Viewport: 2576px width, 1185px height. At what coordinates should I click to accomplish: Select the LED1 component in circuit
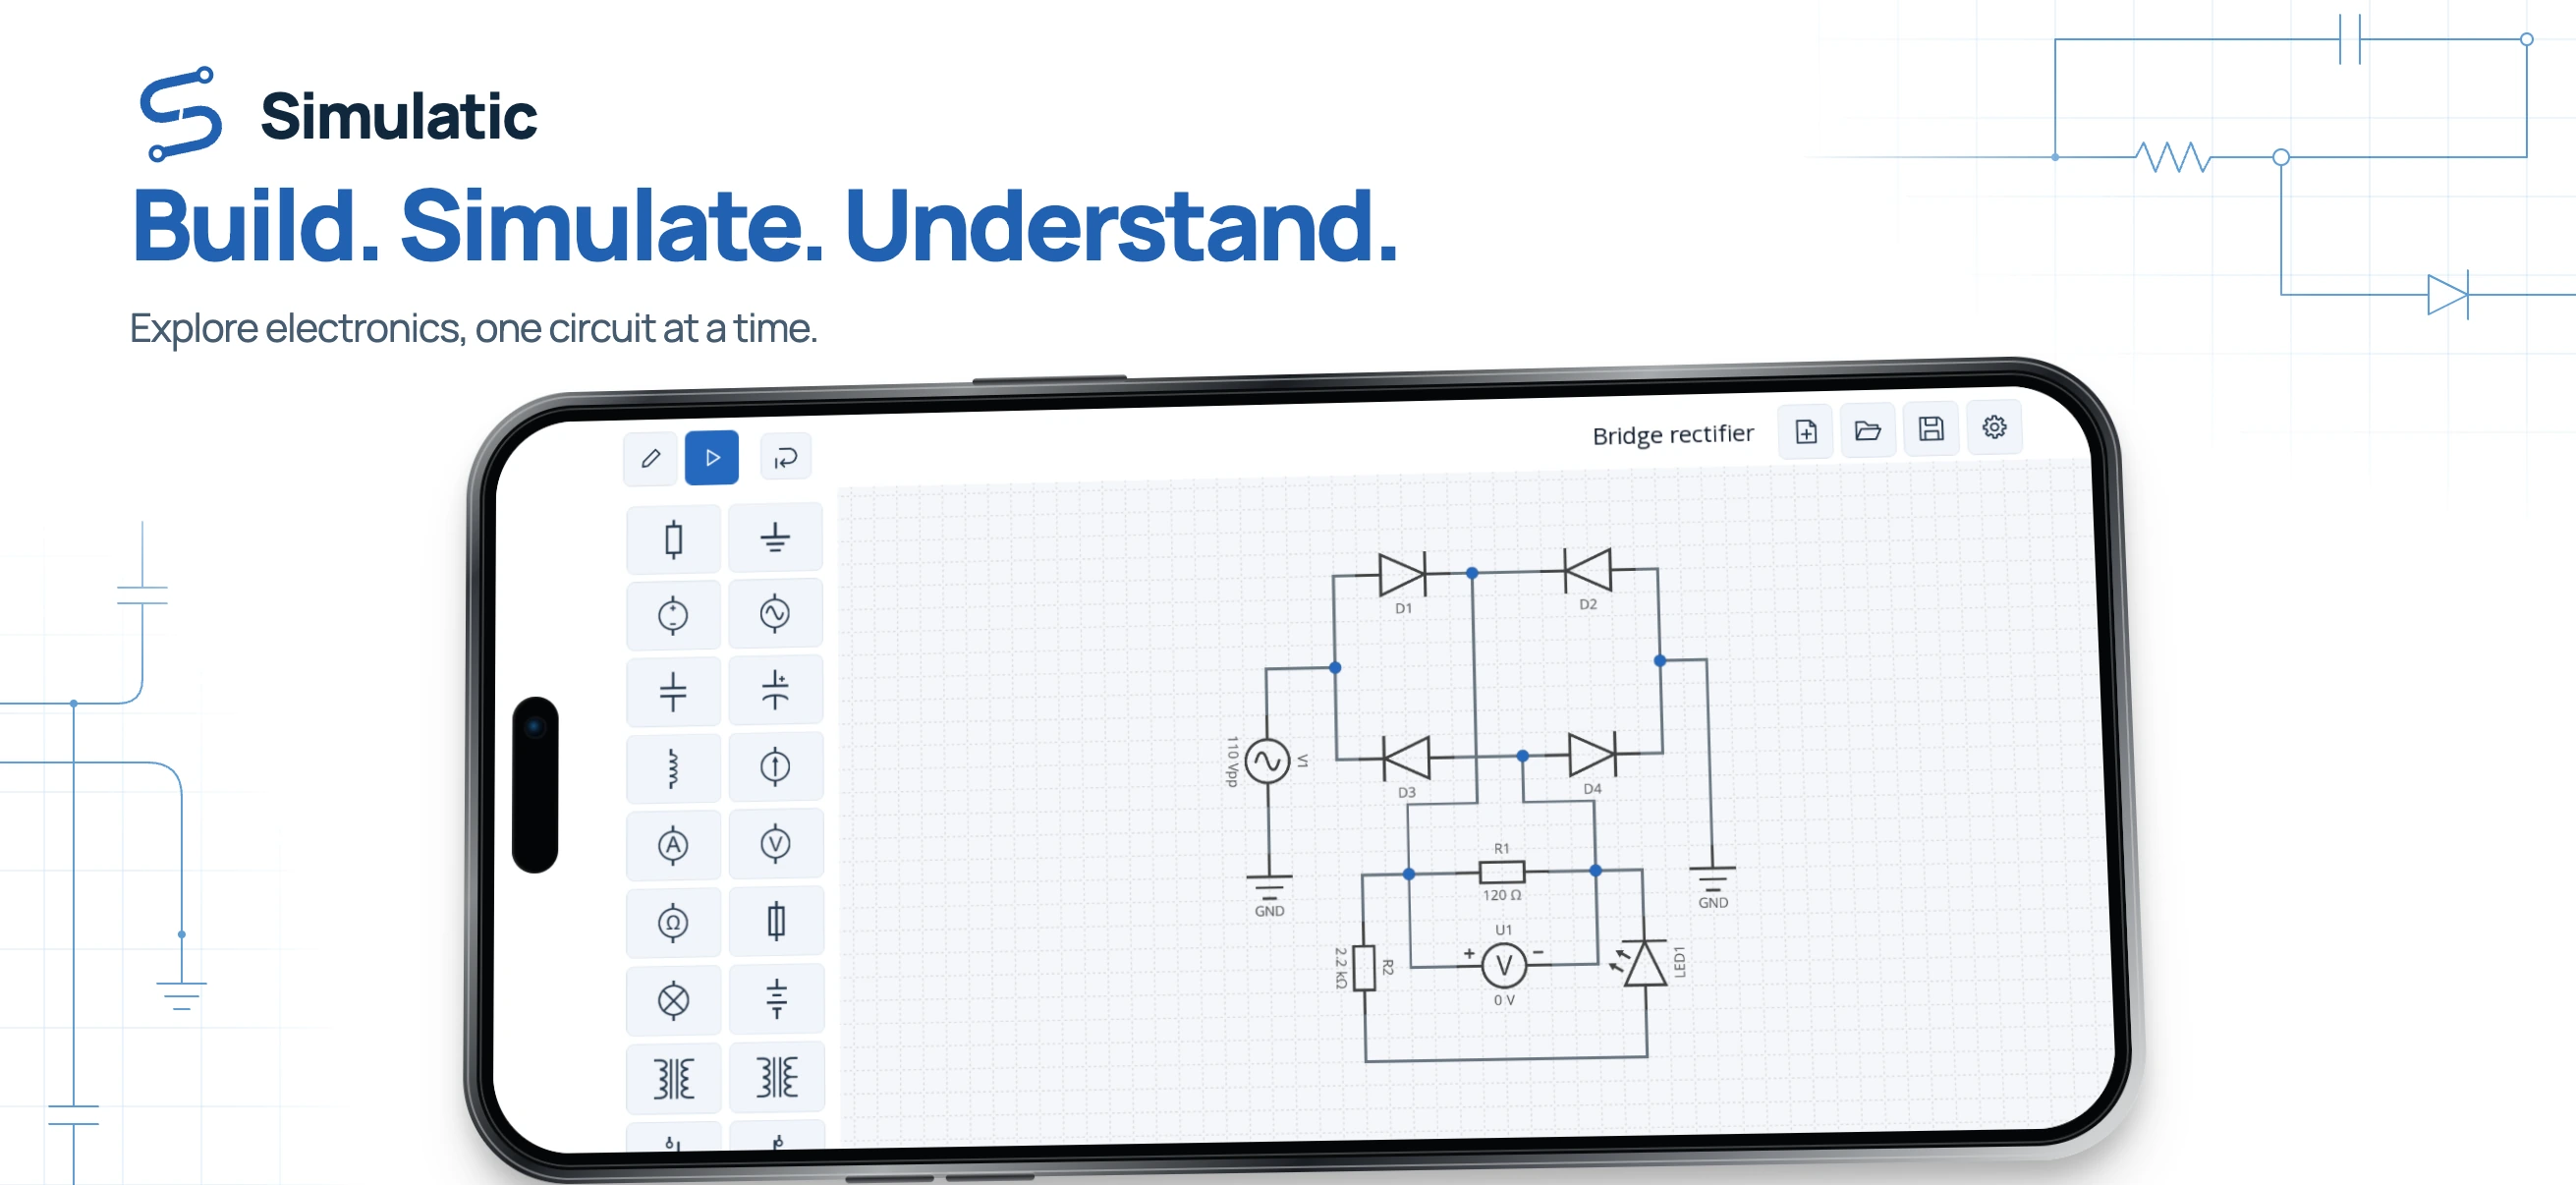click(1642, 964)
